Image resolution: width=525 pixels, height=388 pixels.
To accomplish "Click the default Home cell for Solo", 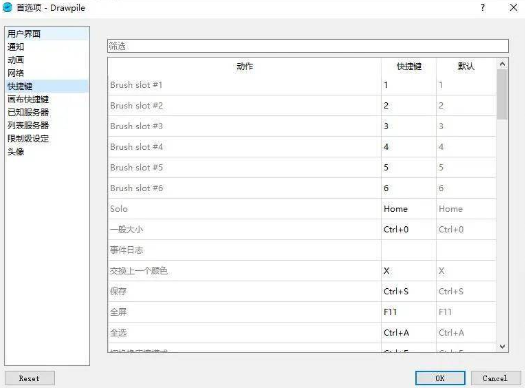I will point(466,209).
